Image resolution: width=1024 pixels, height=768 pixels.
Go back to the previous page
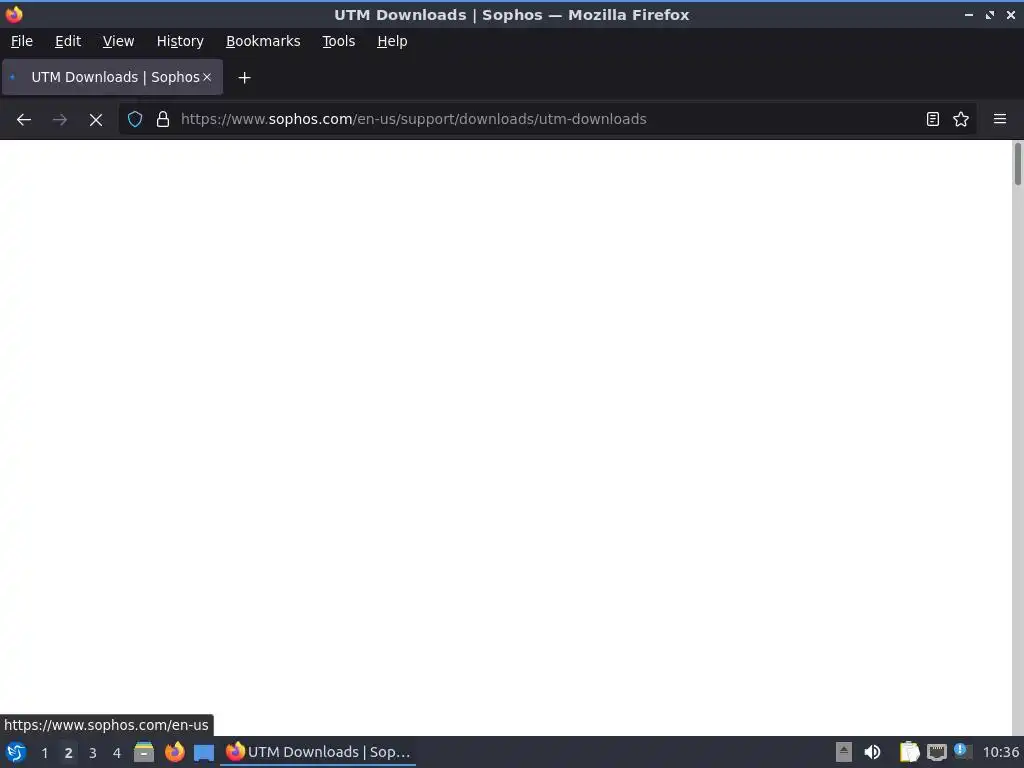click(x=24, y=120)
